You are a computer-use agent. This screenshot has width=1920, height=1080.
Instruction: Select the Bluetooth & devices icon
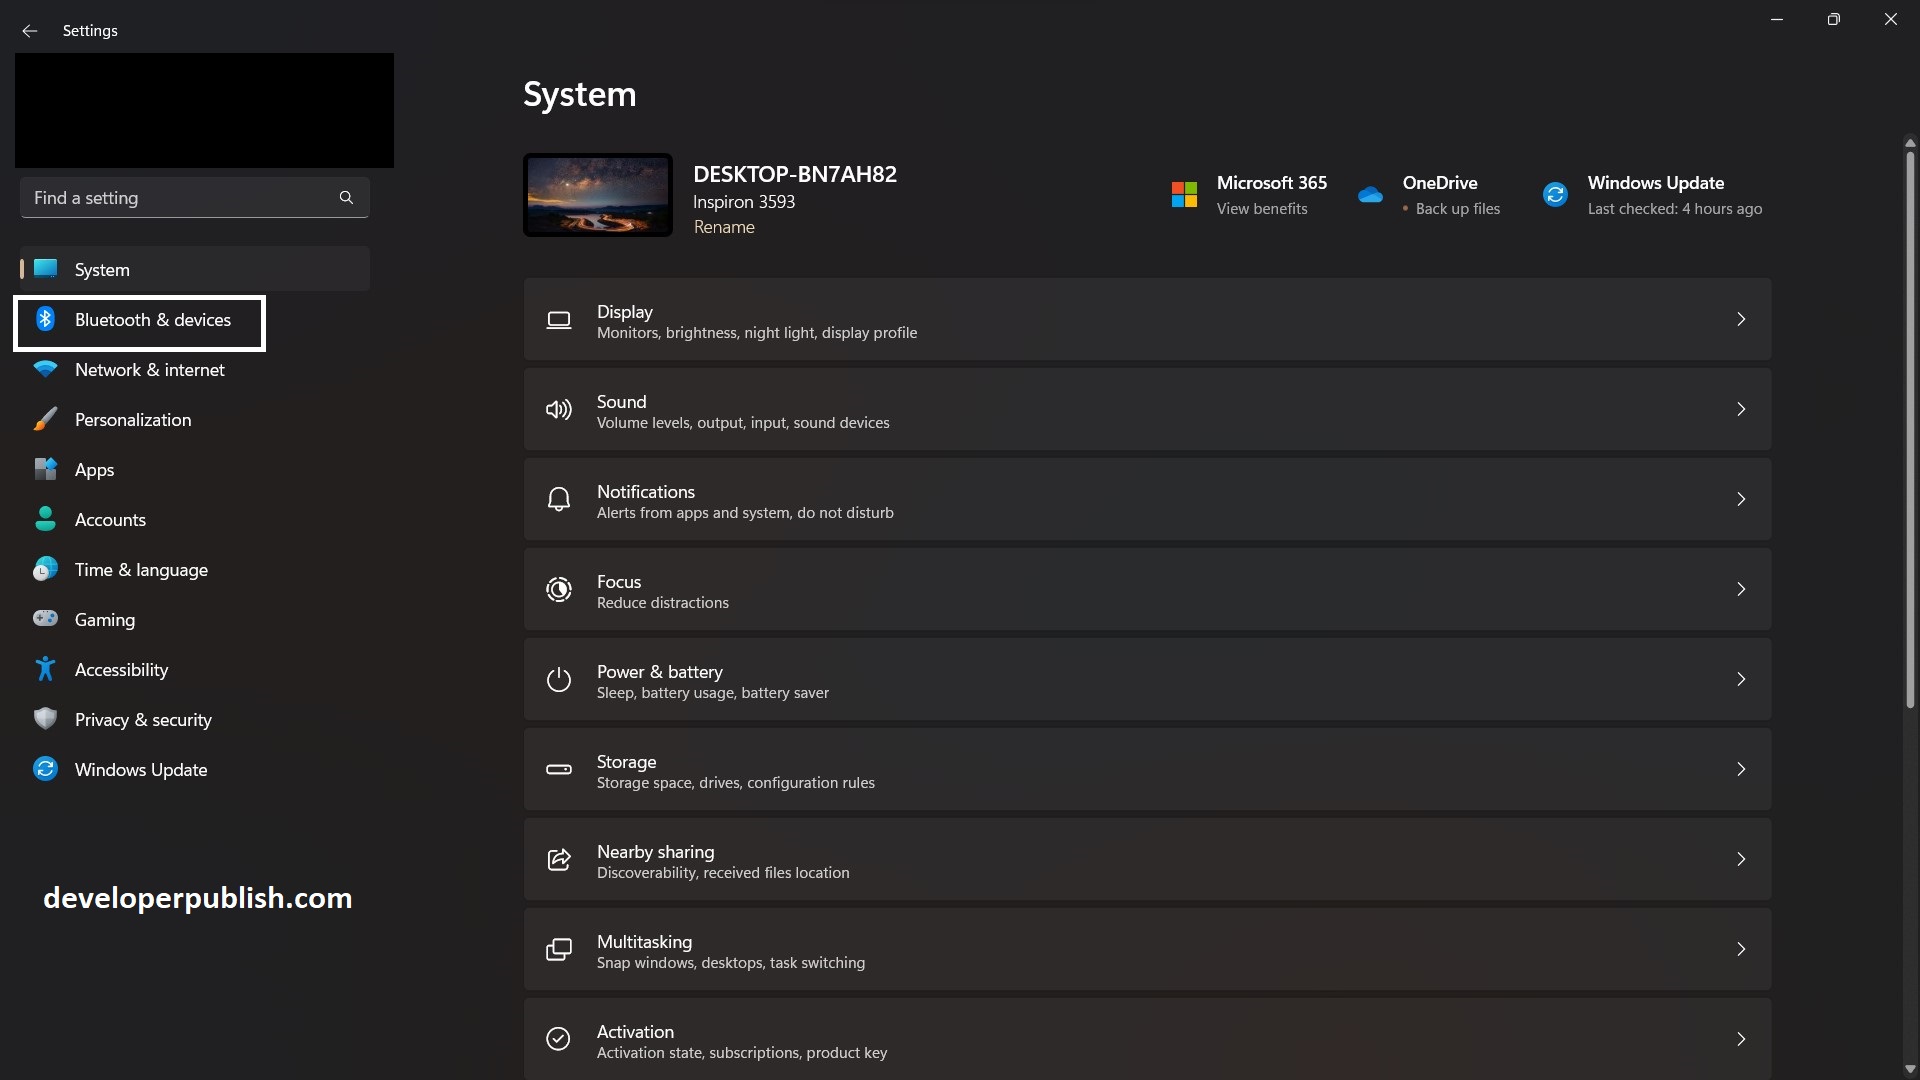coord(45,319)
